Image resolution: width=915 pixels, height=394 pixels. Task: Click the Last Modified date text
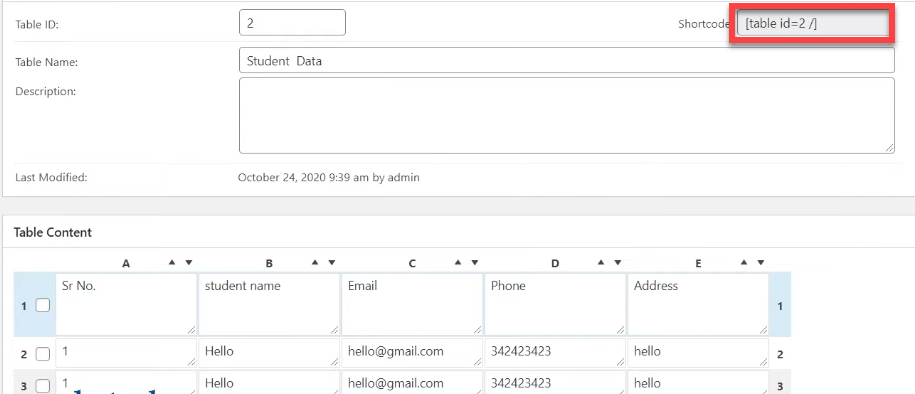(329, 177)
